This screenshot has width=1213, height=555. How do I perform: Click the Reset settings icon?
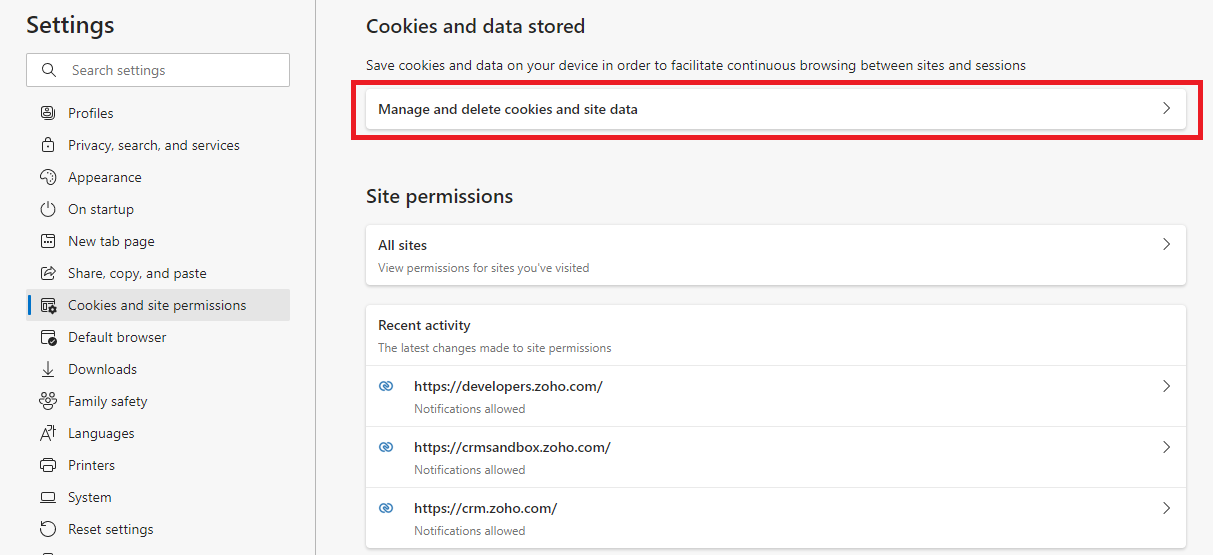[x=47, y=529]
